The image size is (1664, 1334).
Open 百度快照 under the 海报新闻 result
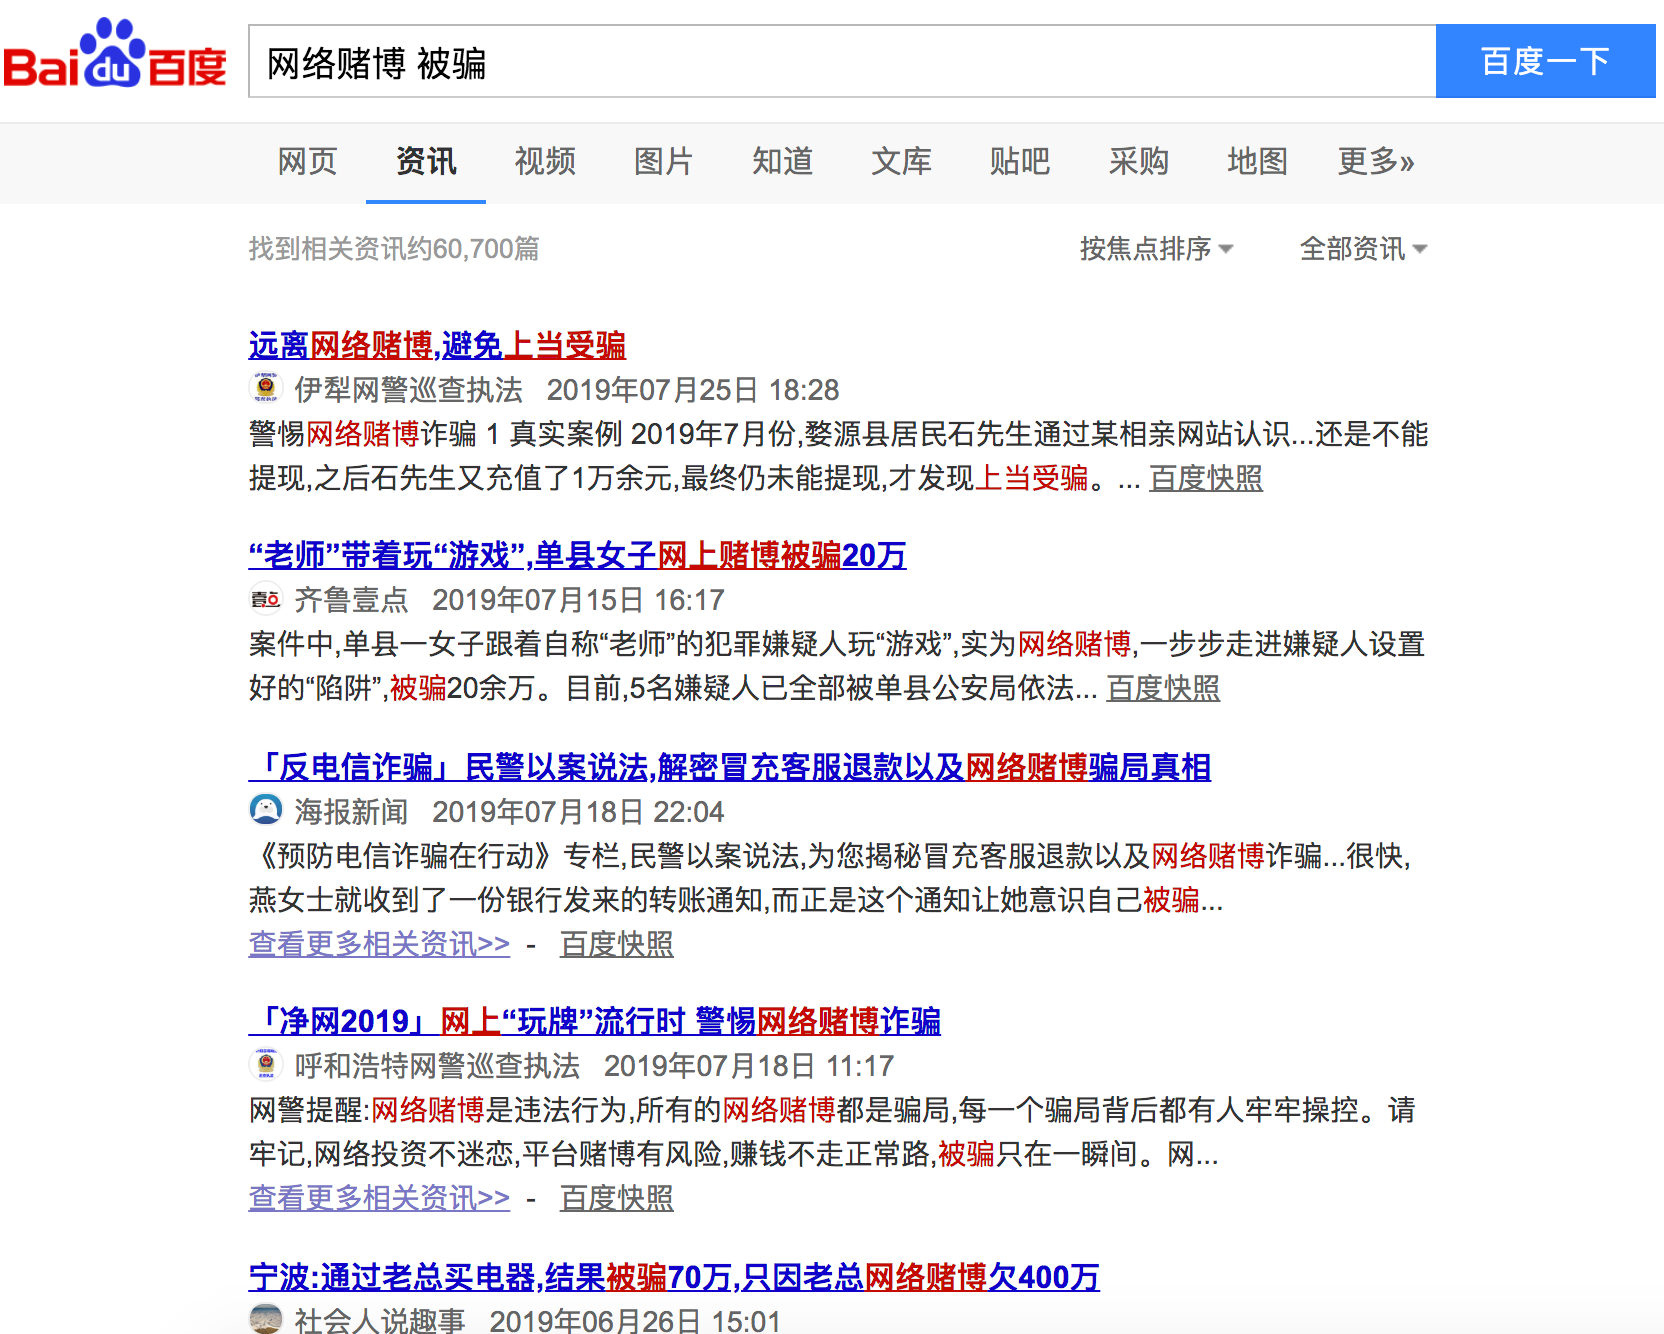click(x=617, y=944)
